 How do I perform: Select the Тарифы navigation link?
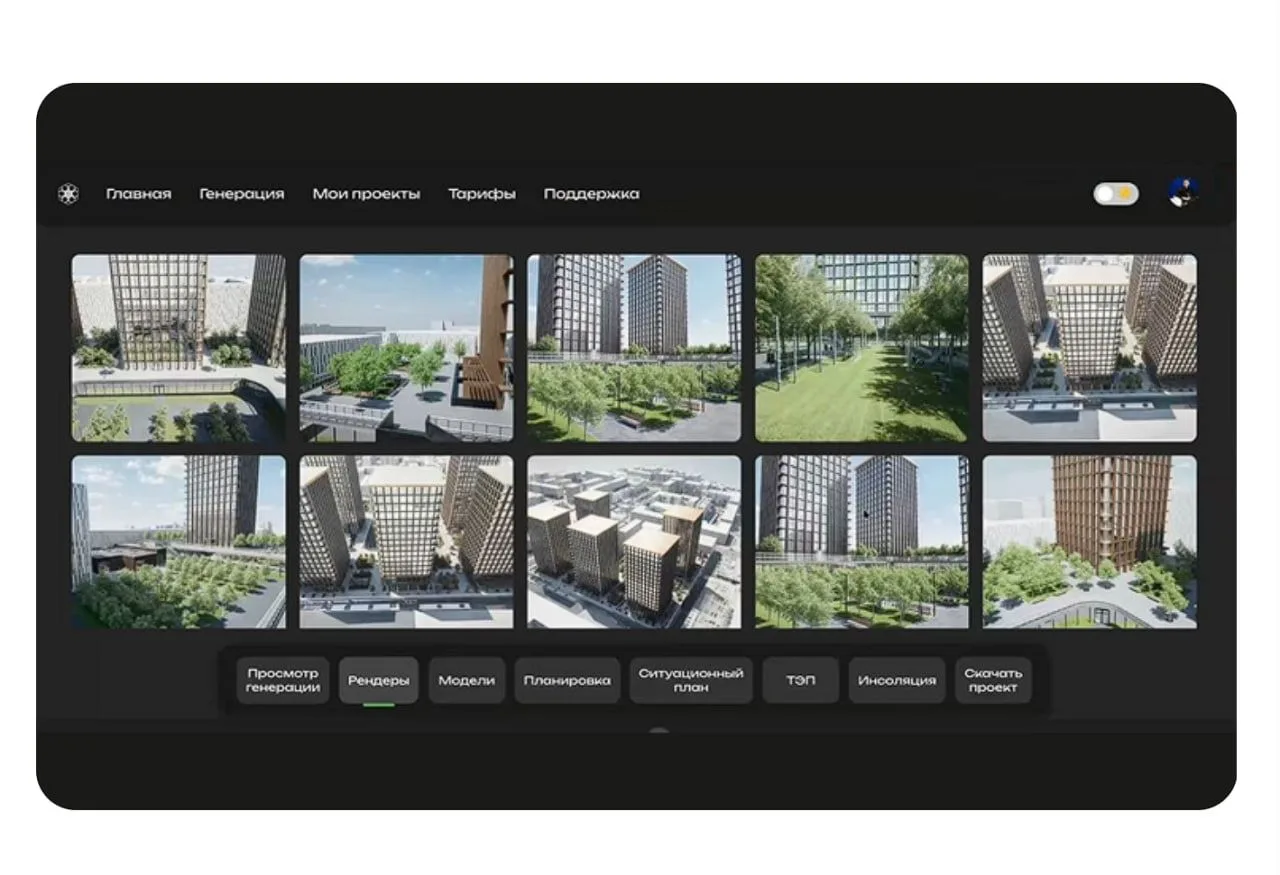point(481,194)
